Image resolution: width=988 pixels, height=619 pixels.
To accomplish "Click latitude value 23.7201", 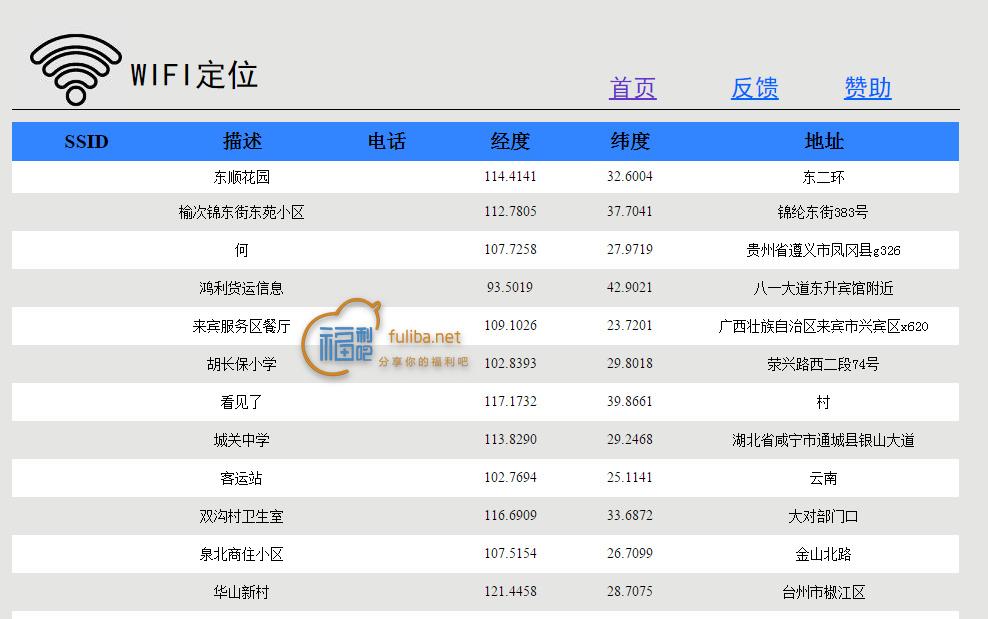I will [x=630, y=325].
